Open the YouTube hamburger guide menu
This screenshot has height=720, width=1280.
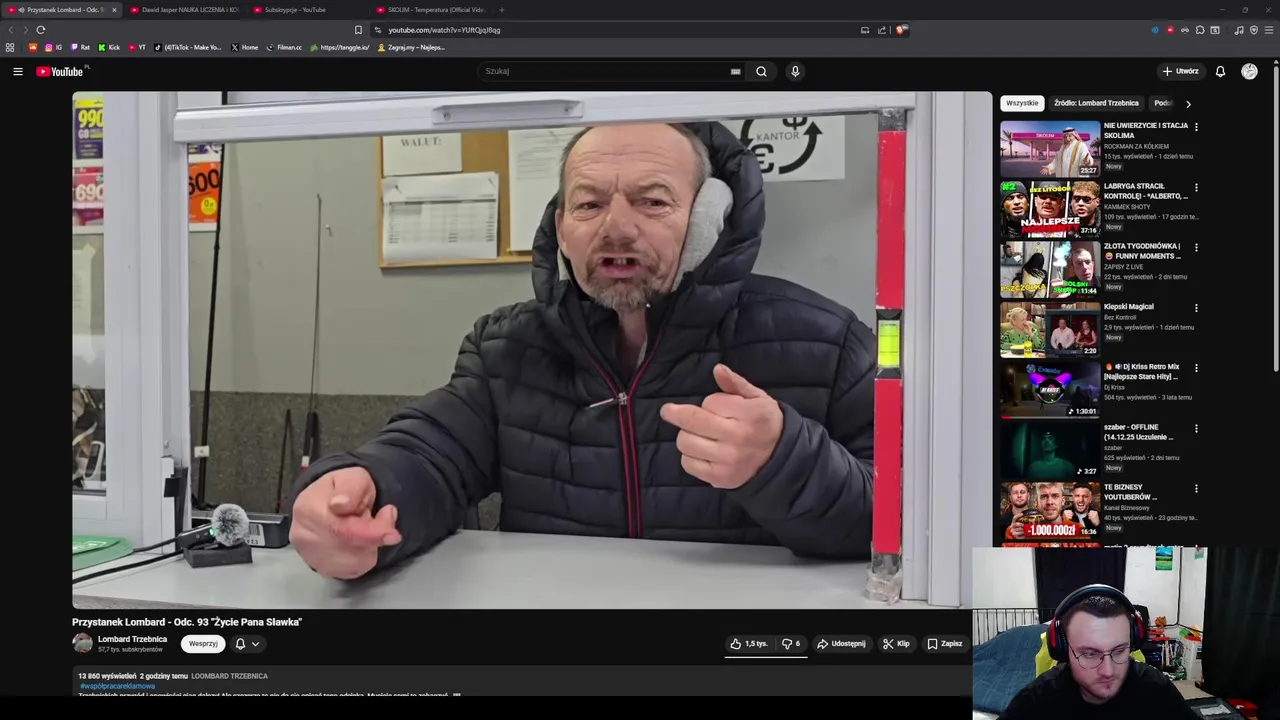17,71
